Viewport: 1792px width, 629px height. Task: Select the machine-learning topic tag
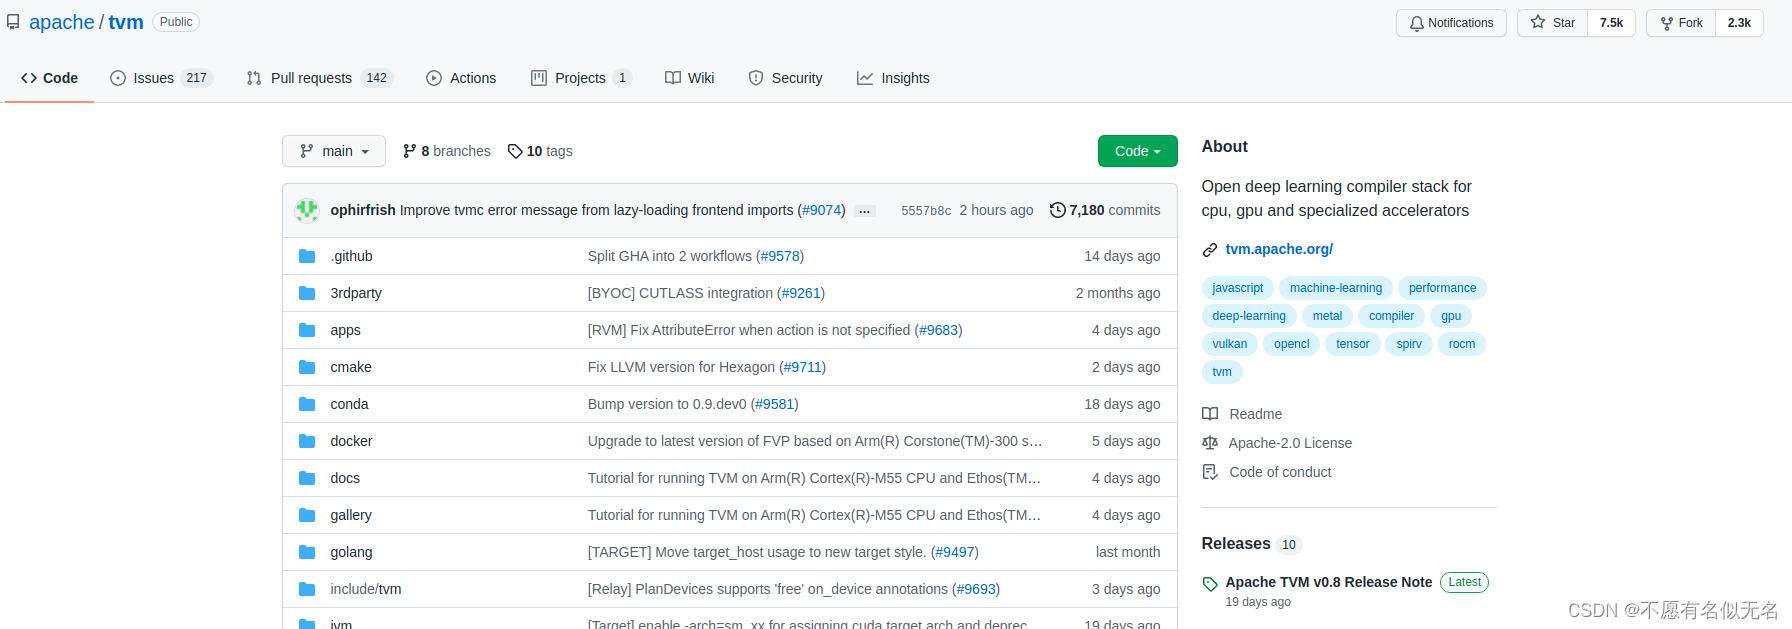1336,288
